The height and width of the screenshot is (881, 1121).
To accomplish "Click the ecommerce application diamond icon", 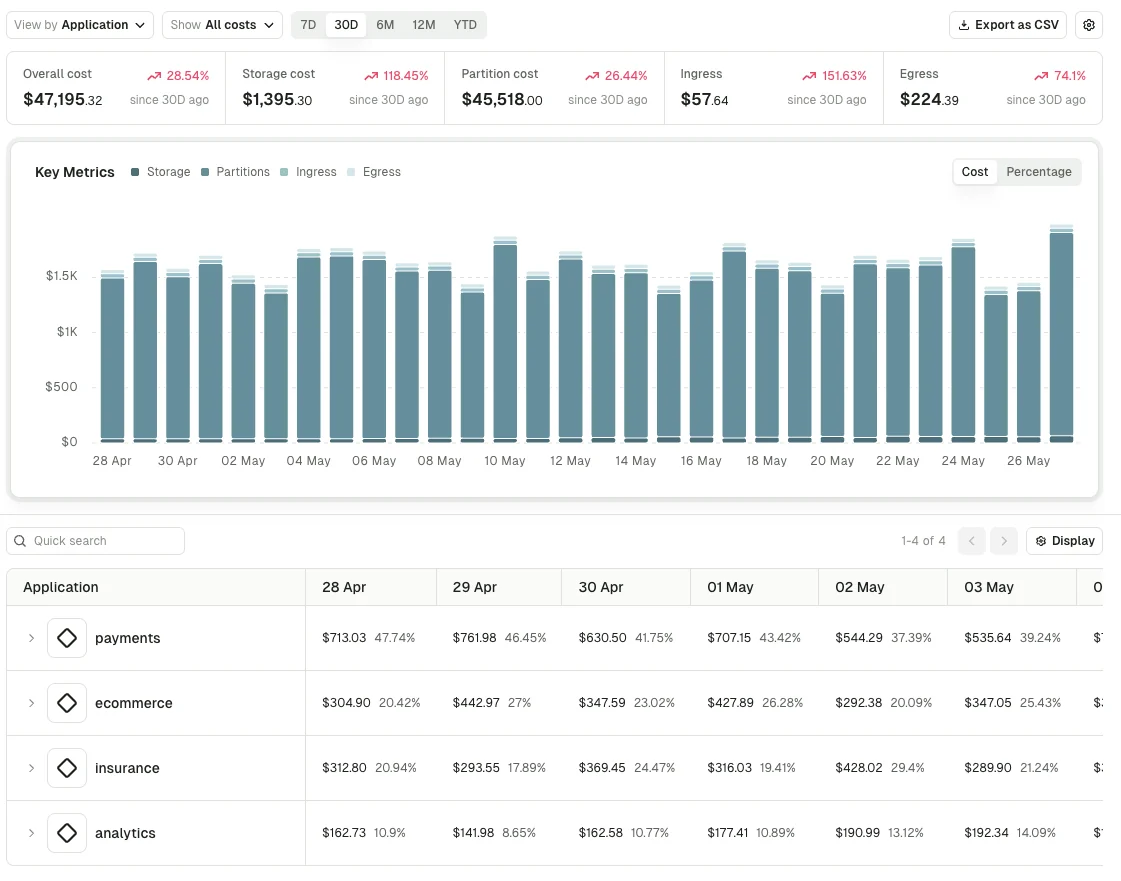I will tap(67, 703).
